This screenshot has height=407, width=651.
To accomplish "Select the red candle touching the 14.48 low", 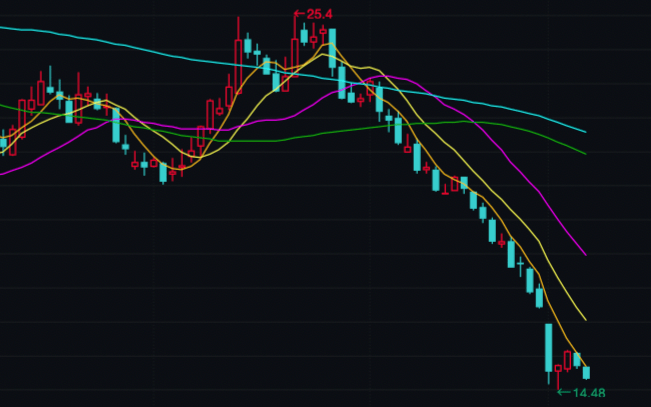I will 558,375.
